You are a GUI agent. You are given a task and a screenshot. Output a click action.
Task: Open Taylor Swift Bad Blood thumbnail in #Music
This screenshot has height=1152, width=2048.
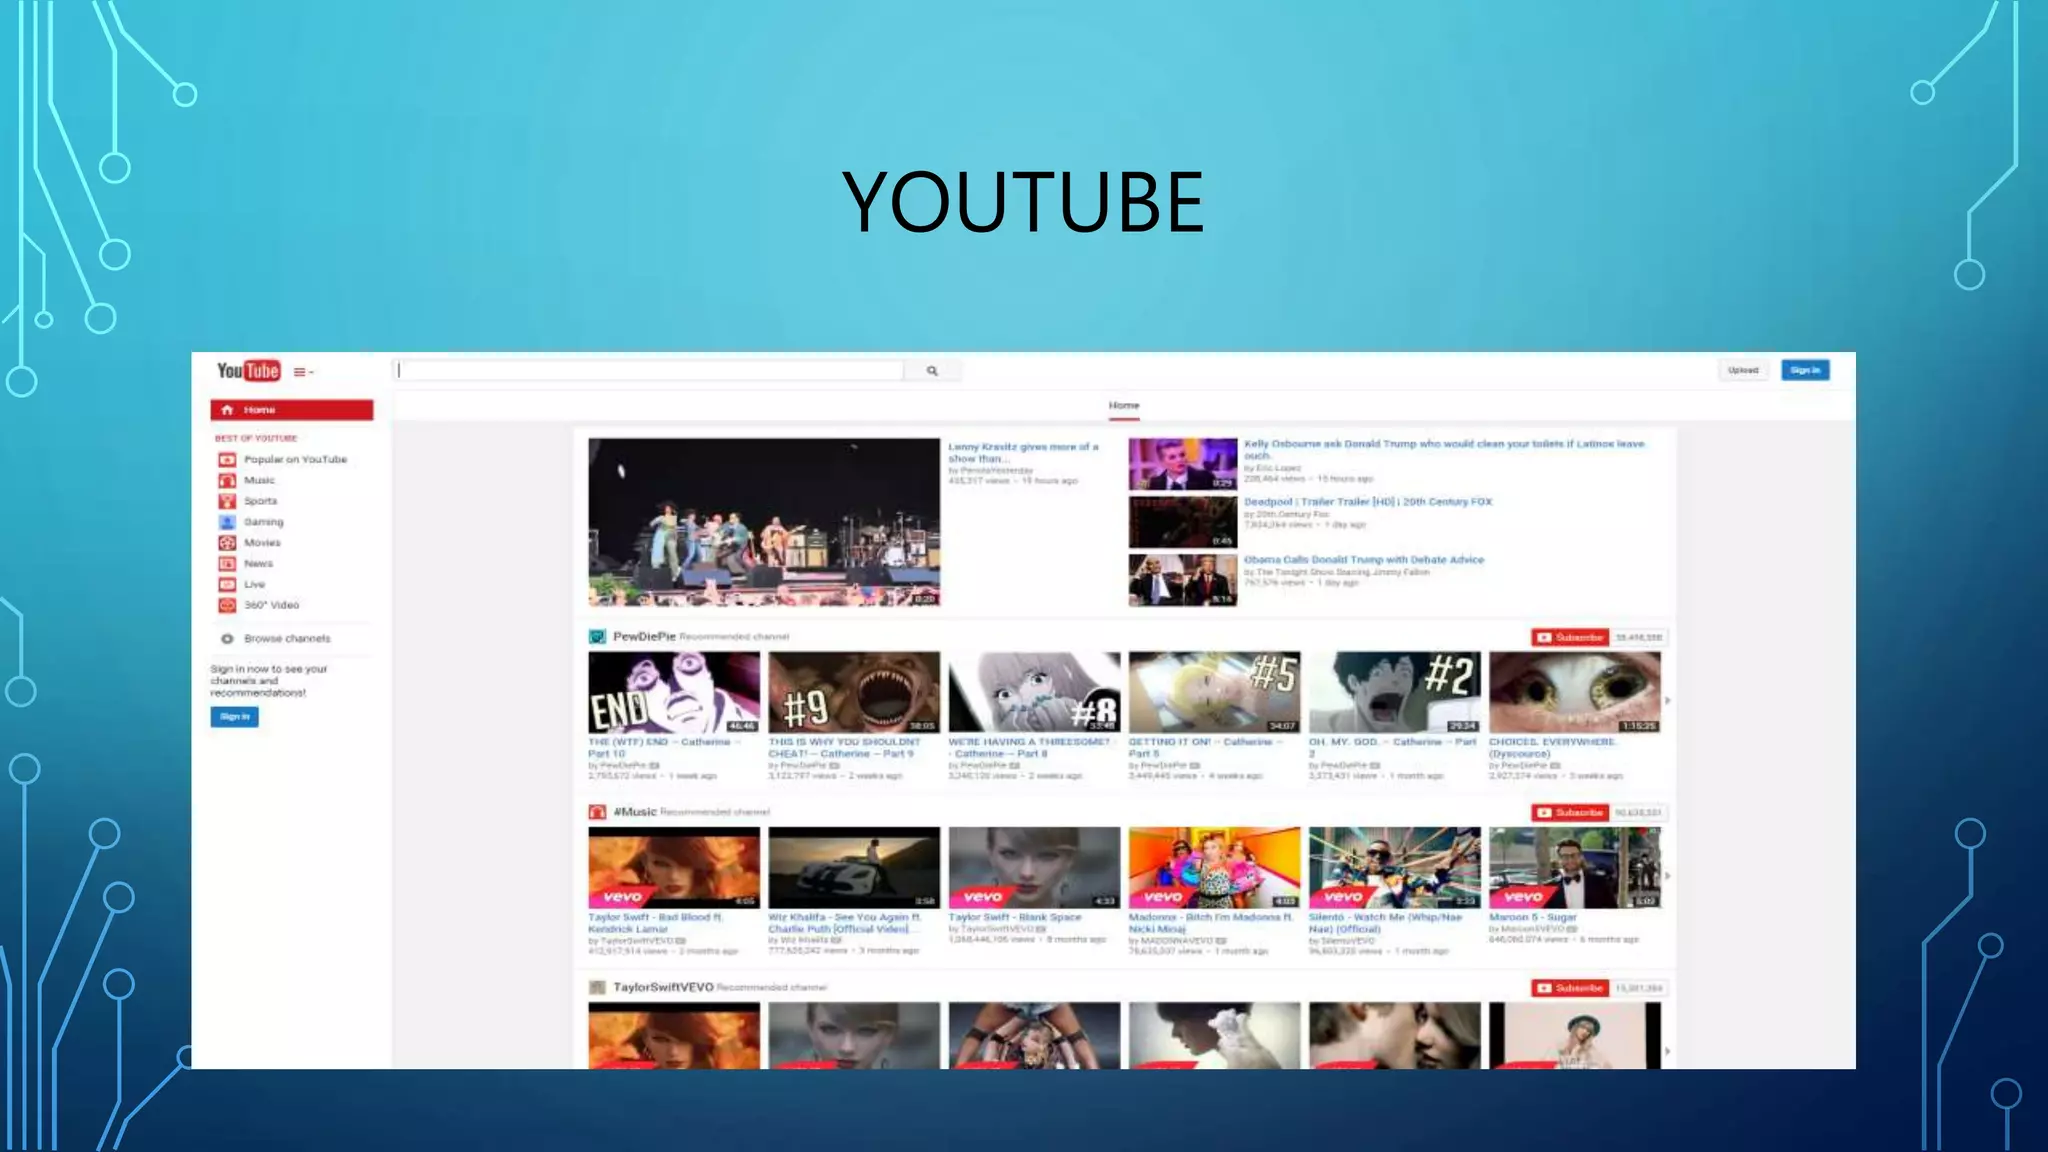coord(674,867)
